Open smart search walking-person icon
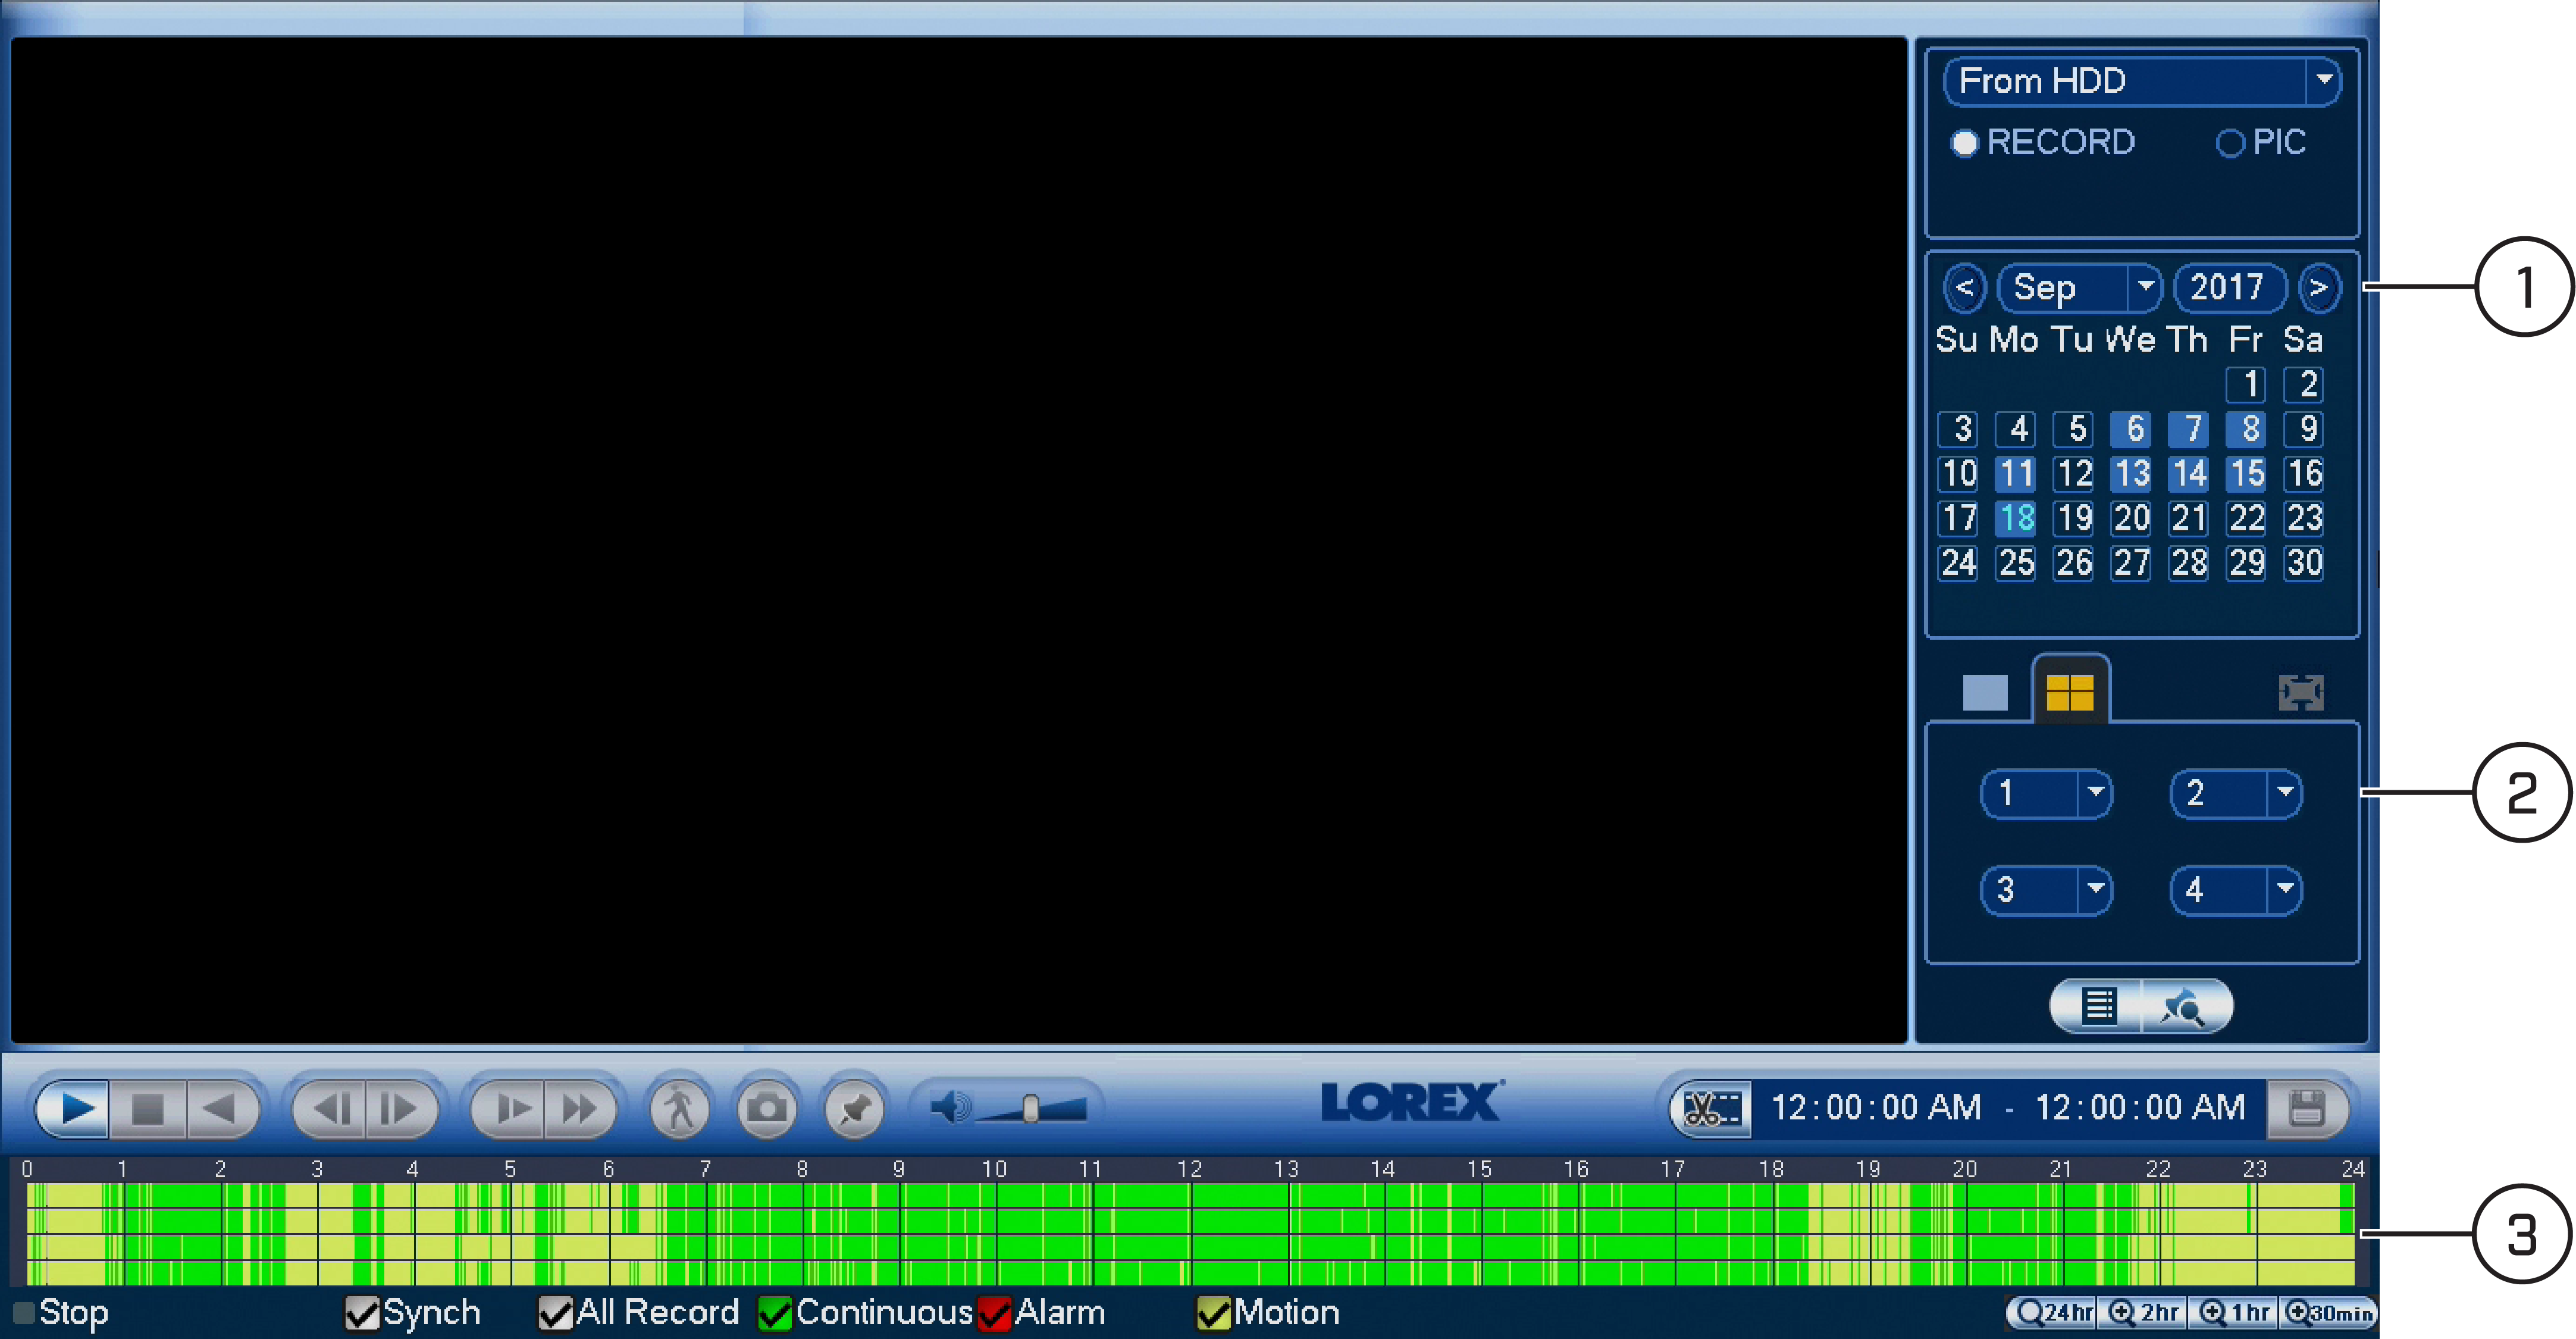 (680, 1108)
